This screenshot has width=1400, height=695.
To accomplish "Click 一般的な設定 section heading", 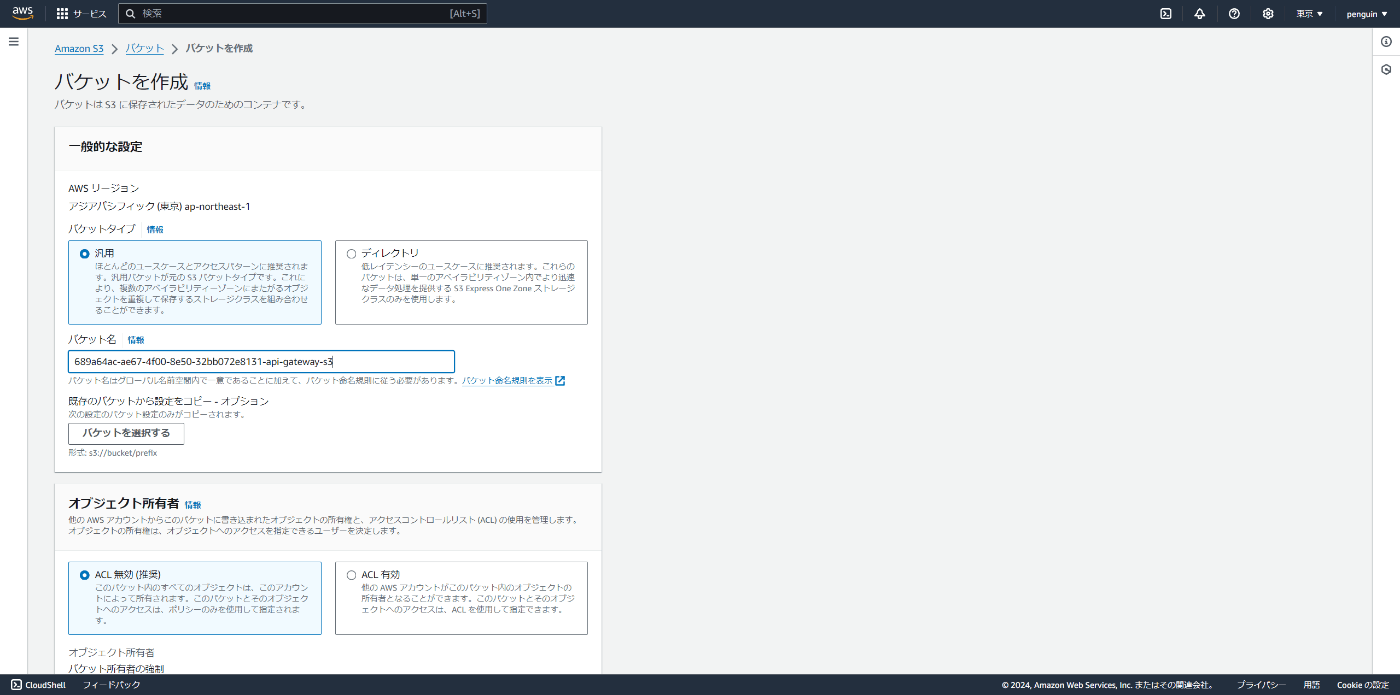I will (x=105, y=147).
